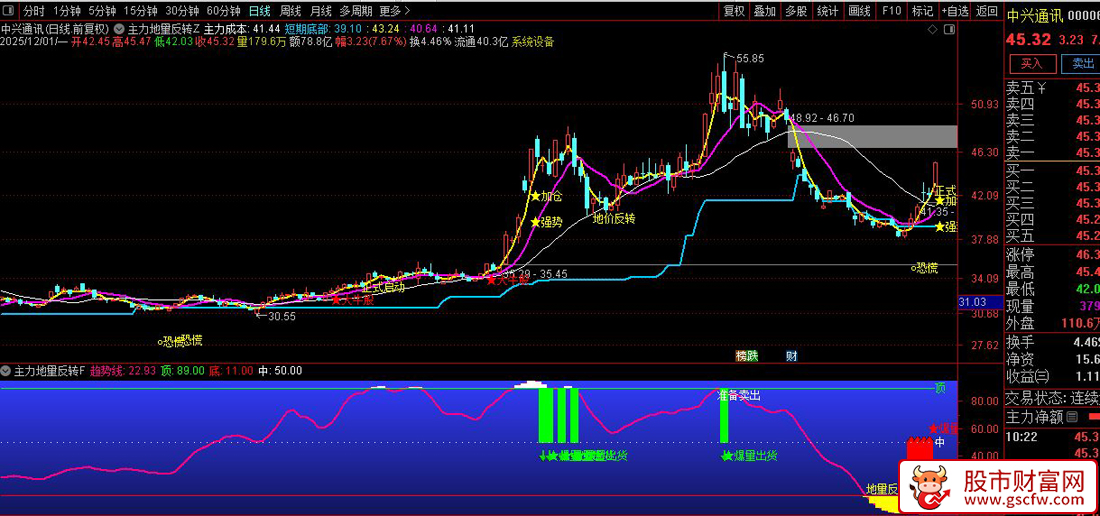1100x516 pixels.
Task: Switch to 周线 weekly chart
Action: pyautogui.click(x=290, y=11)
